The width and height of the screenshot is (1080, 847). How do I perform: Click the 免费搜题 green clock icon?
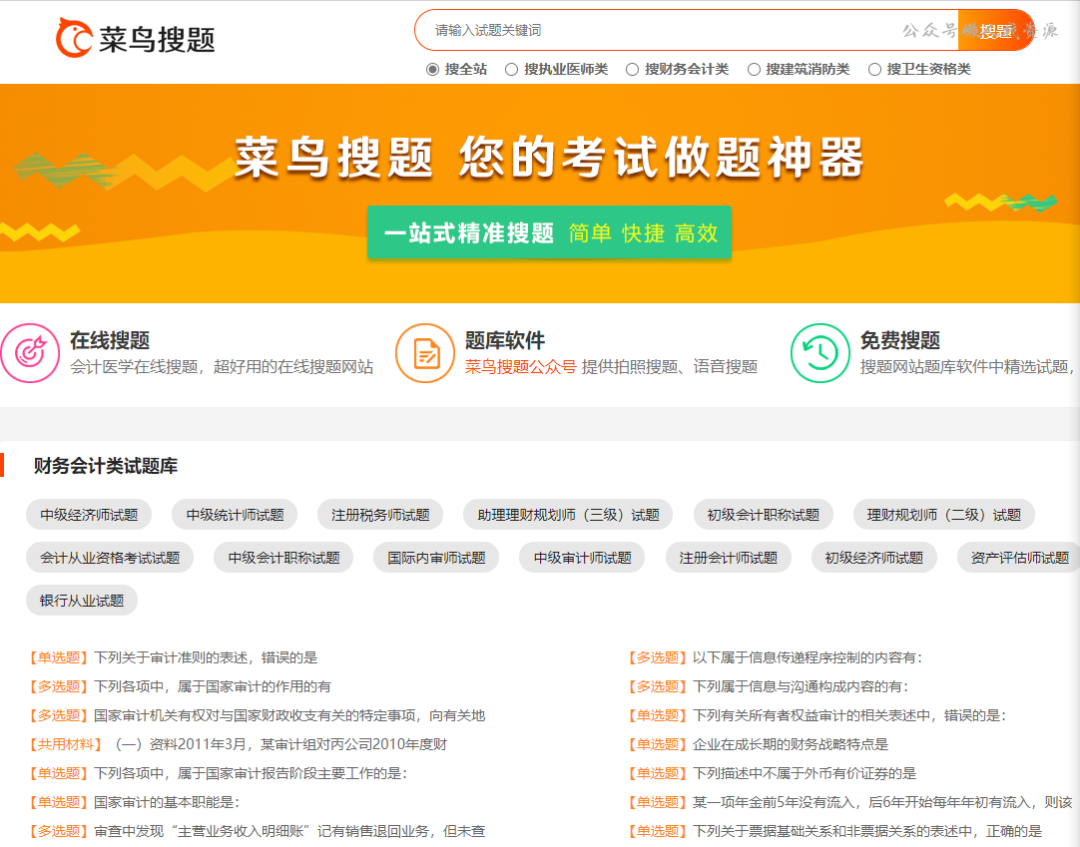coord(820,353)
